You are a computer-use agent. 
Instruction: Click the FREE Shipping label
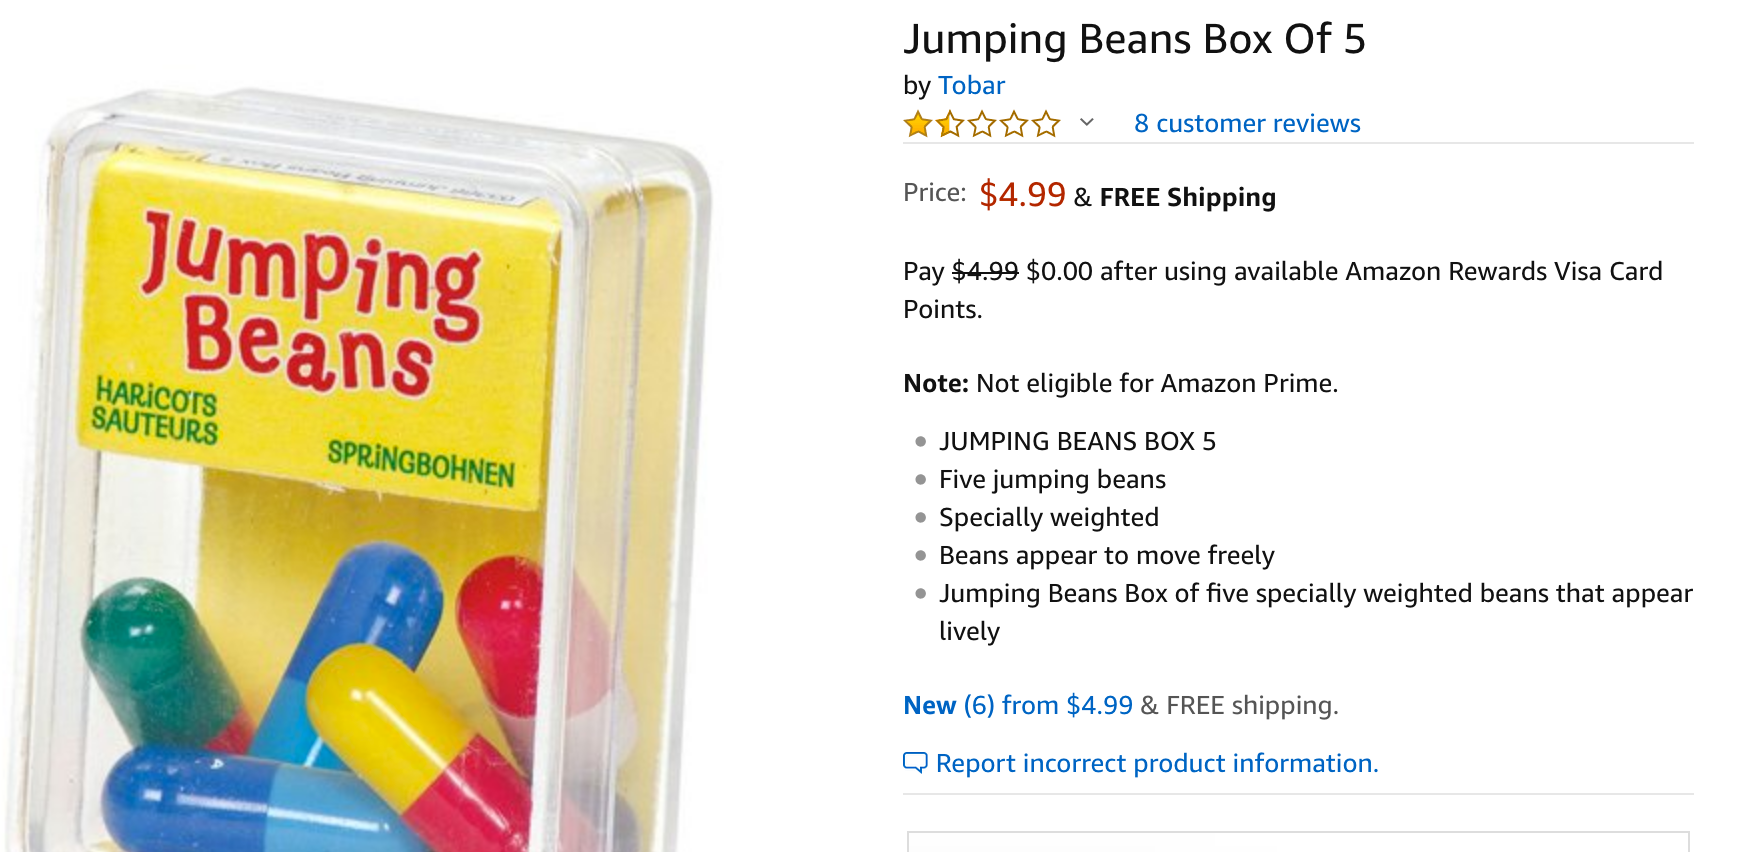[1187, 197]
